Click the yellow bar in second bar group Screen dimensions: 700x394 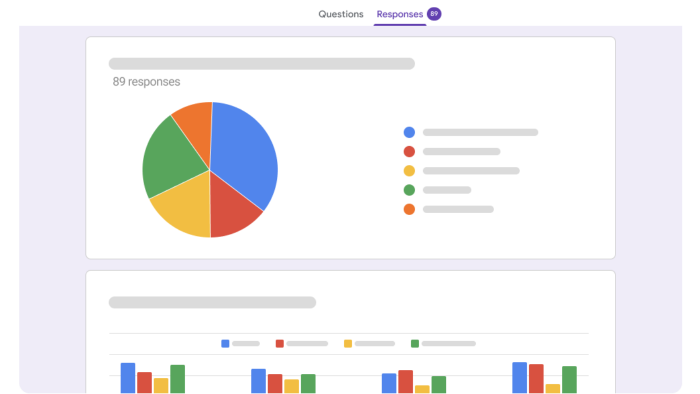(292, 386)
